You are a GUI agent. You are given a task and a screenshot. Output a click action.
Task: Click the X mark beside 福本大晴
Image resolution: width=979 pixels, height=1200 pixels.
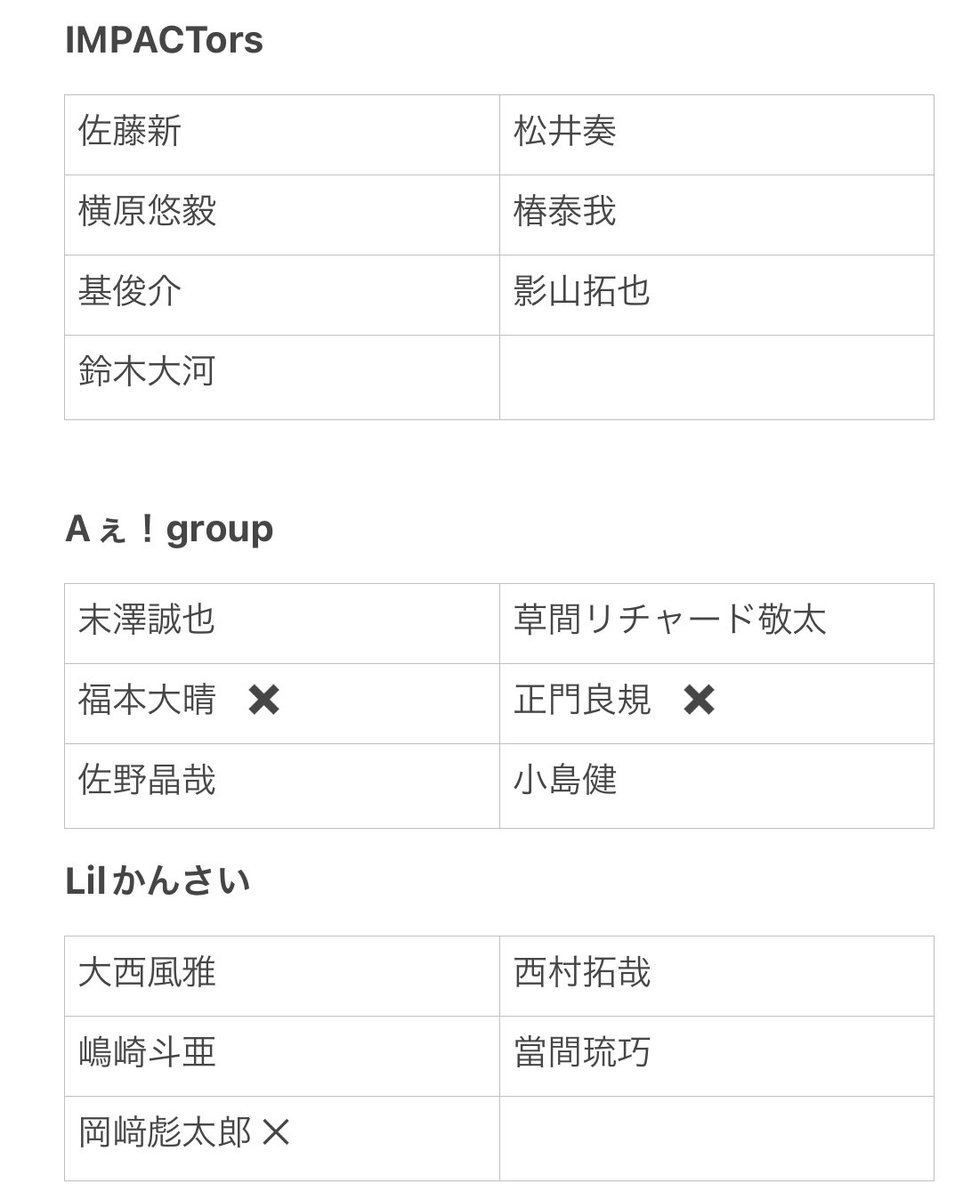pyautogui.click(x=264, y=701)
